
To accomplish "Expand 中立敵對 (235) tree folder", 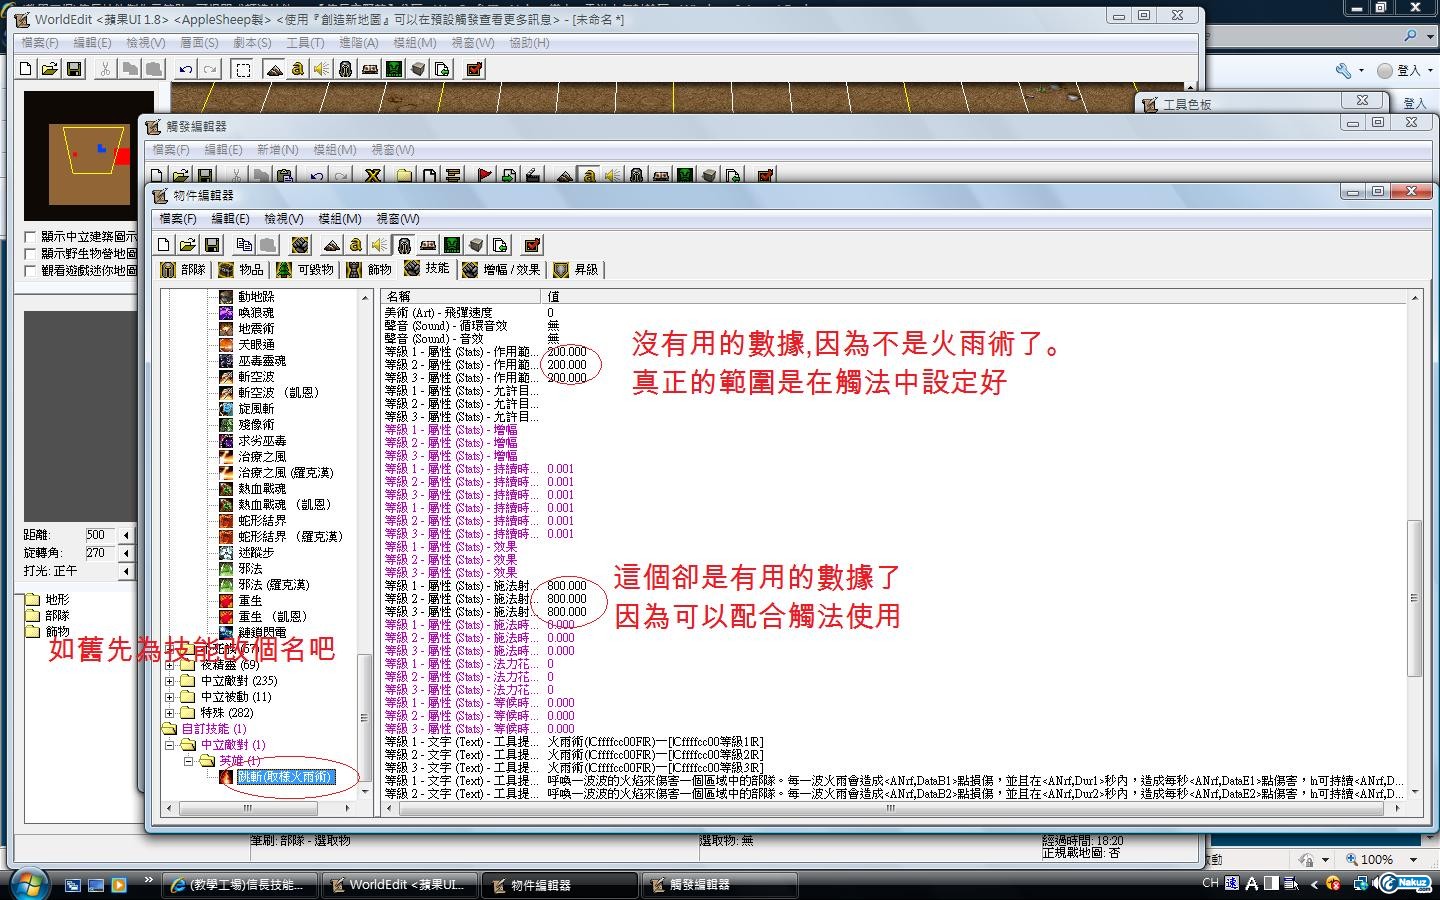I will pos(170,681).
